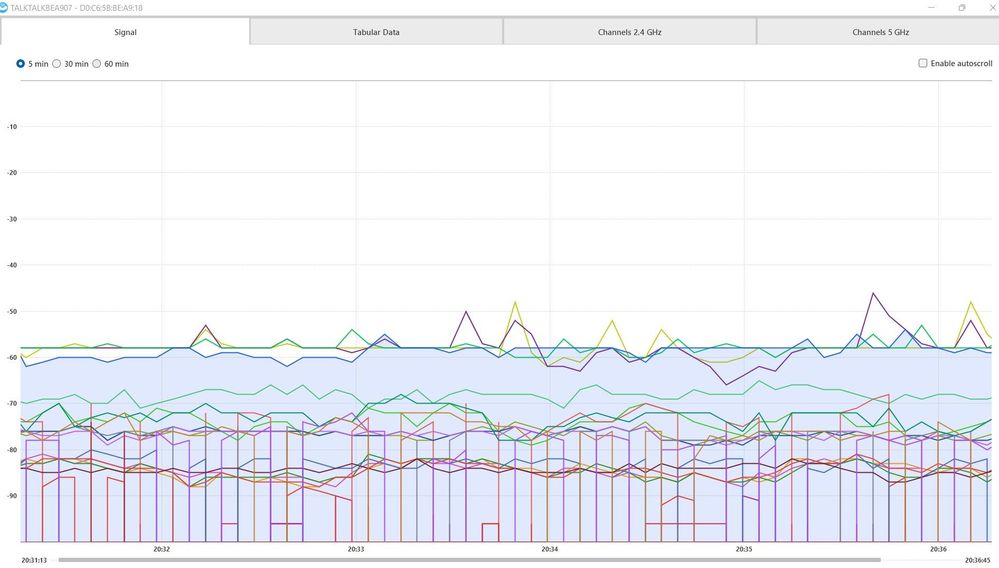Click empty scrollbar track right of thumb

(920, 560)
